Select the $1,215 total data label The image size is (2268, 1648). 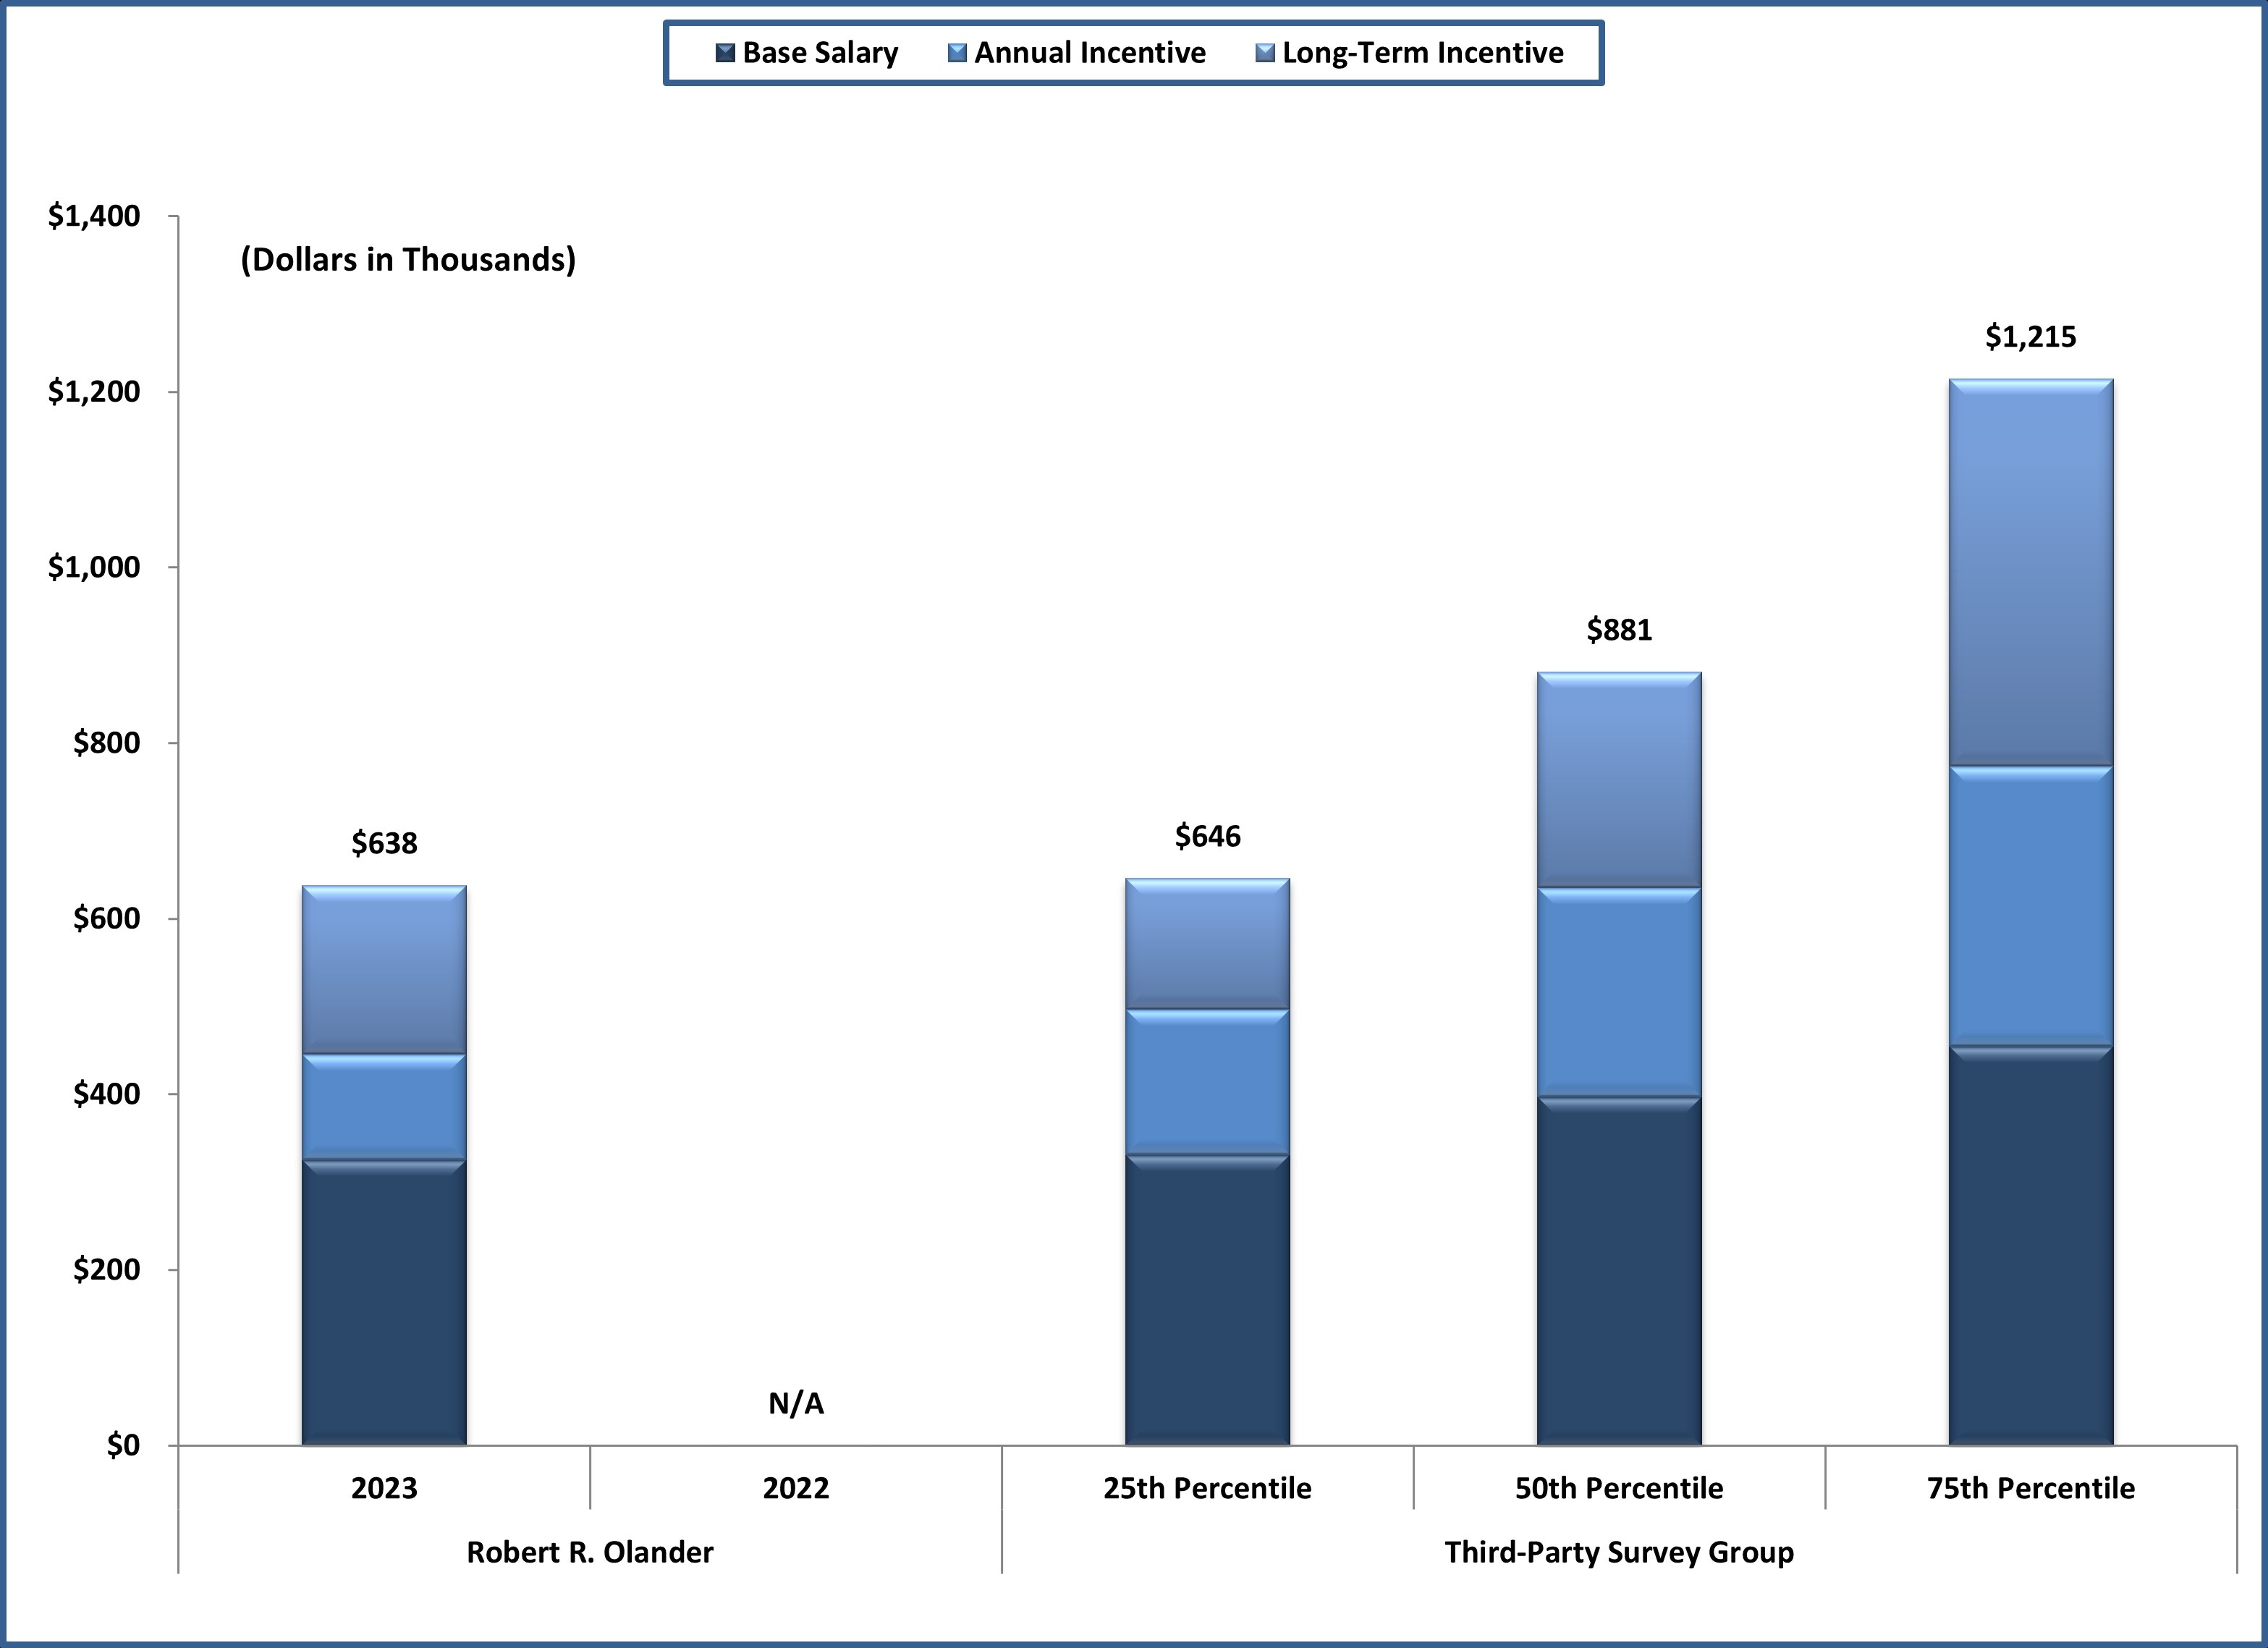coord(2031,337)
